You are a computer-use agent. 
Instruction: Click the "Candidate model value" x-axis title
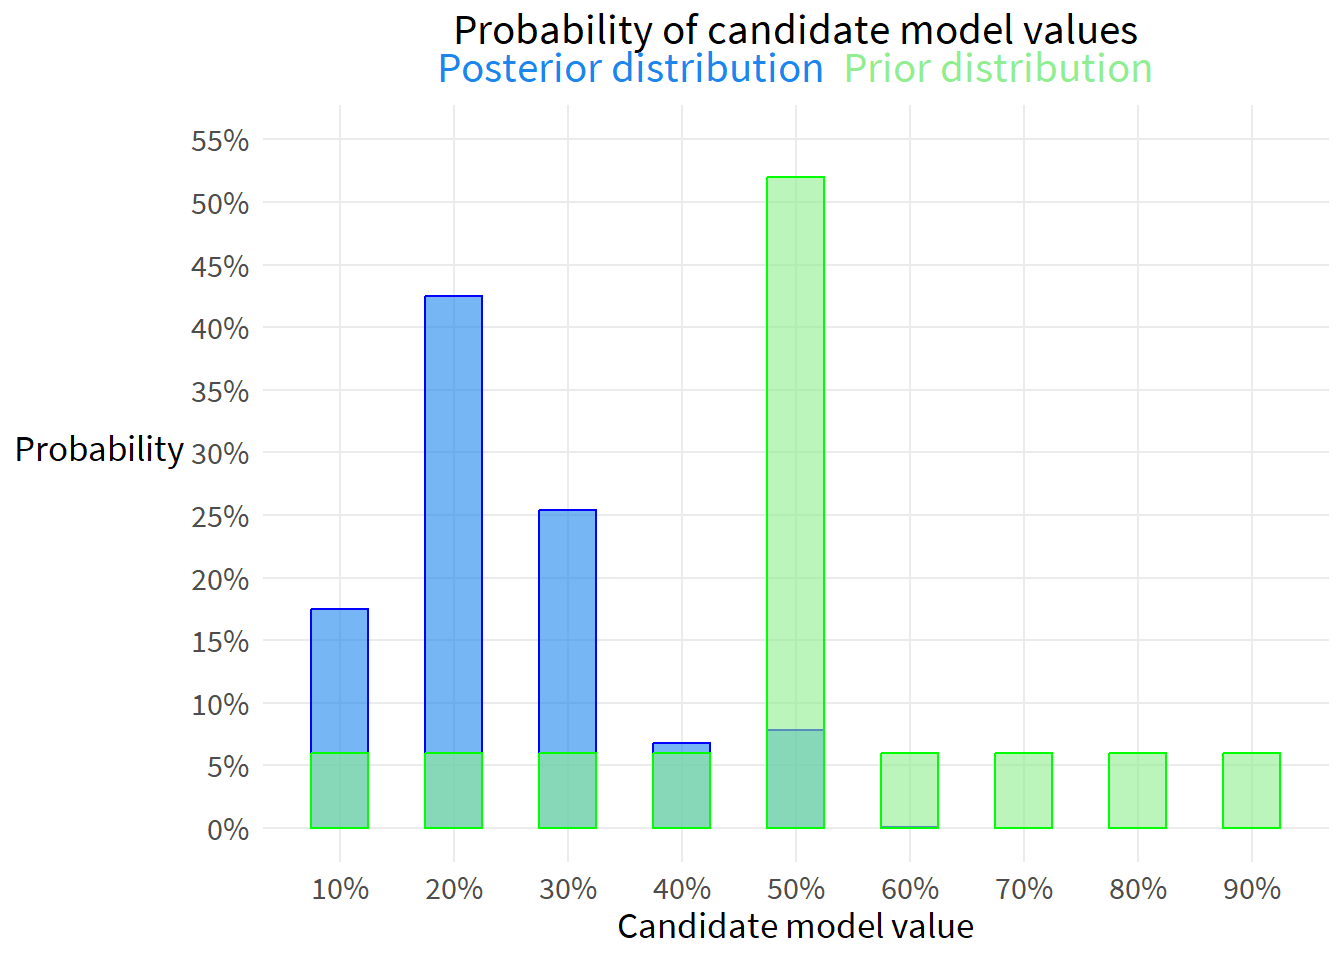click(795, 926)
